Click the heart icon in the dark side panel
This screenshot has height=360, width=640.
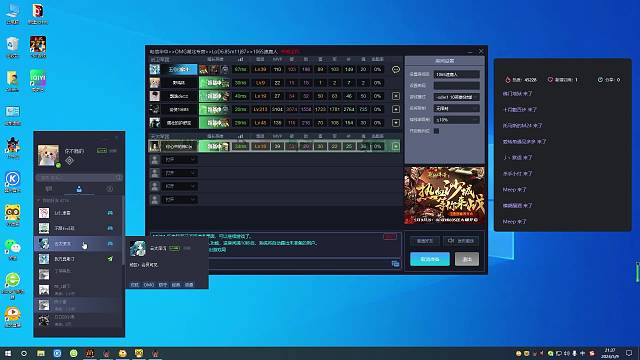coord(550,80)
